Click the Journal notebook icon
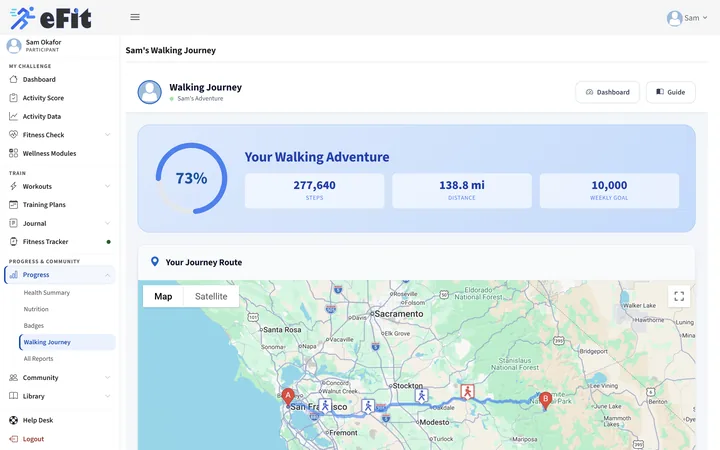Viewport: 720px width, 450px height. pyautogui.click(x=13, y=223)
